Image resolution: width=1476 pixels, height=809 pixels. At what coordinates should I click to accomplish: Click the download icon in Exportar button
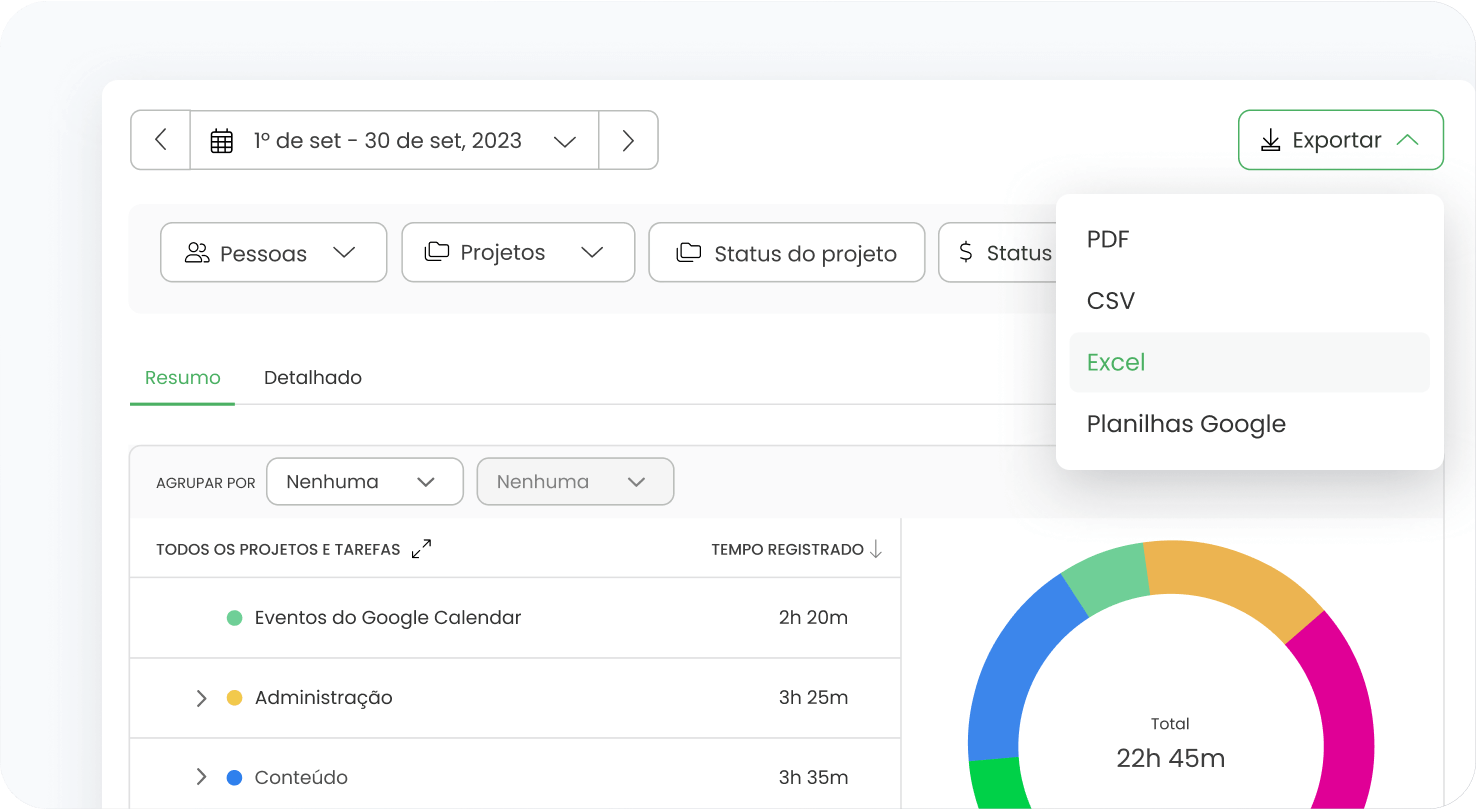click(x=1270, y=140)
